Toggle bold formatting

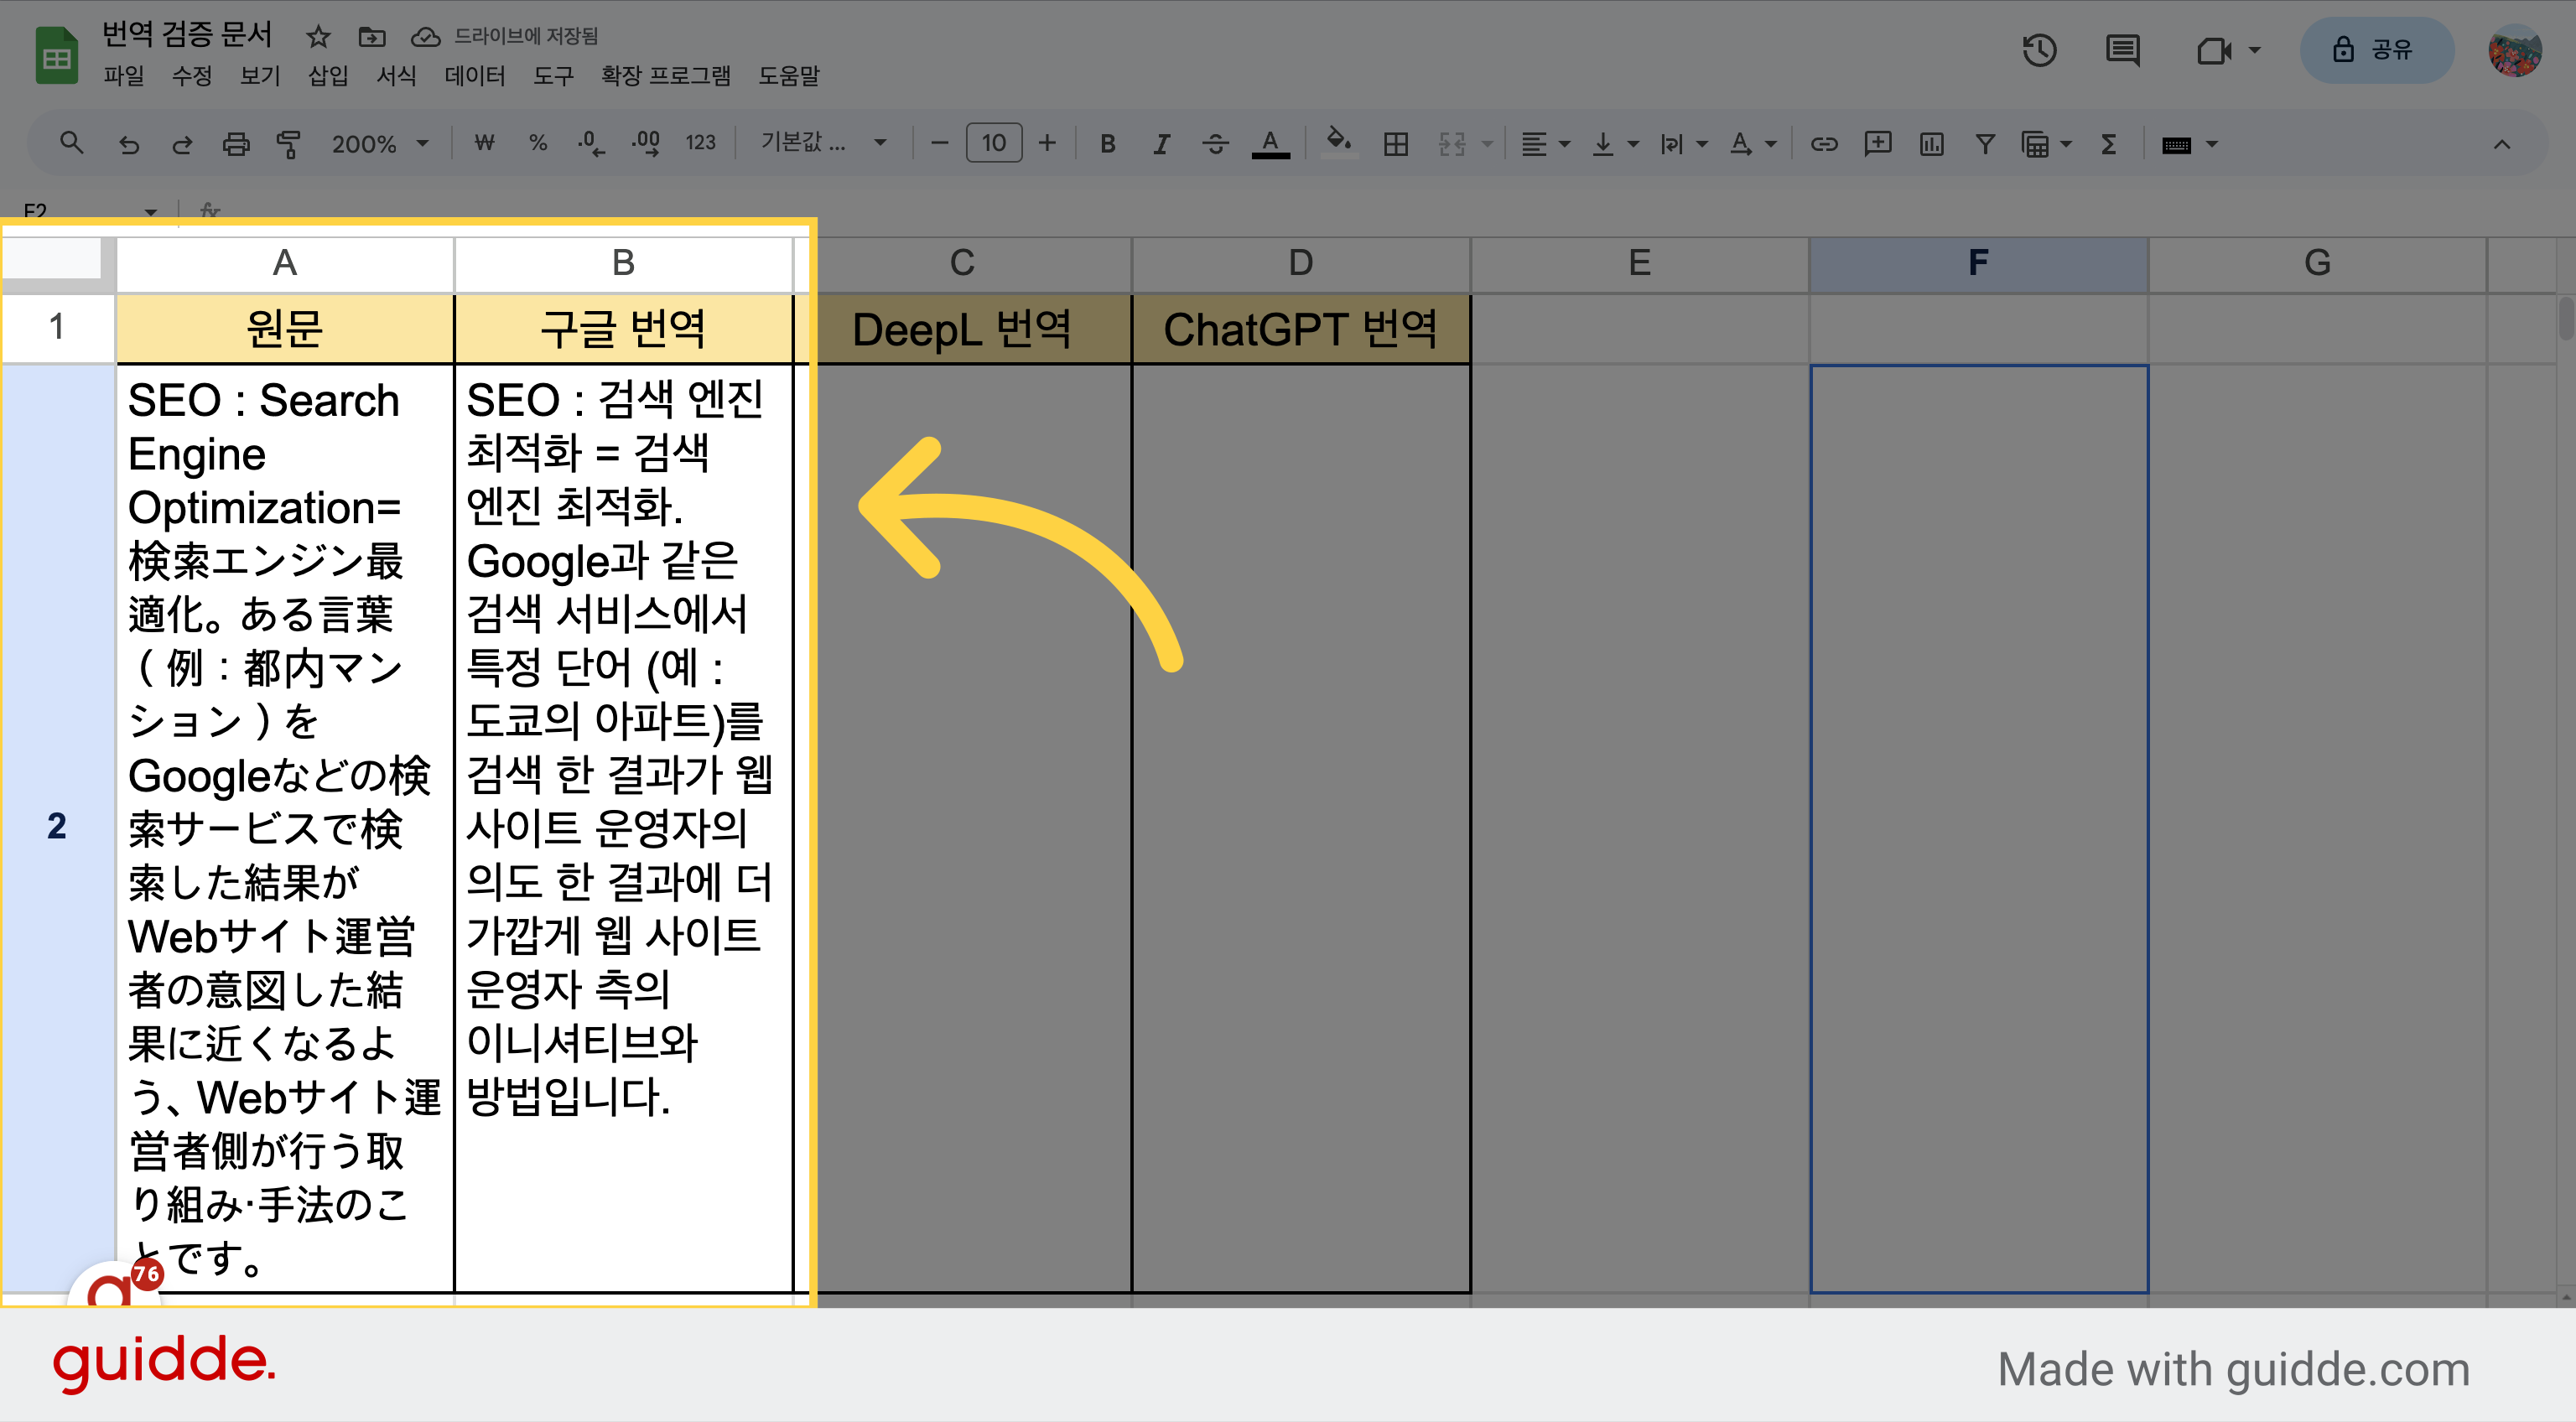tap(1107, 144)
